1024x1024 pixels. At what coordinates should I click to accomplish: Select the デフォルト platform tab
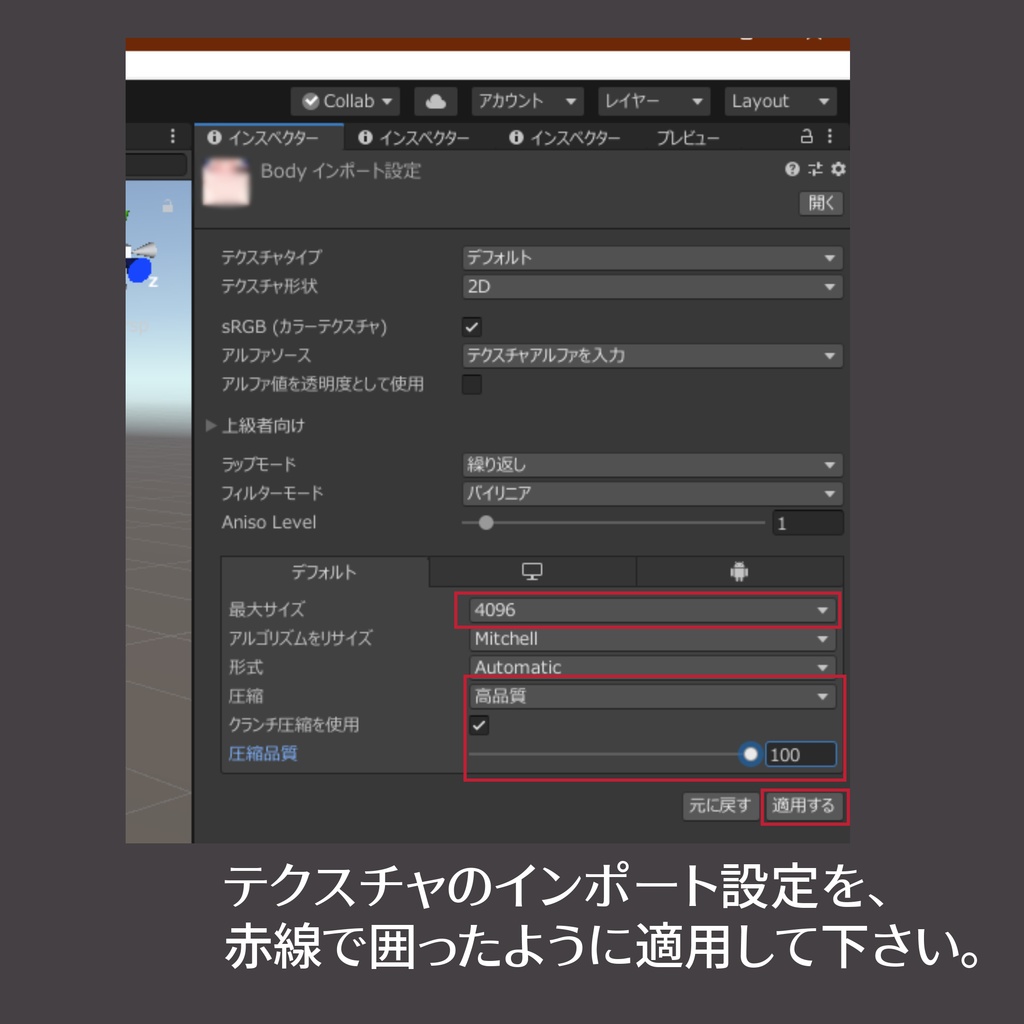click(325, 572)
